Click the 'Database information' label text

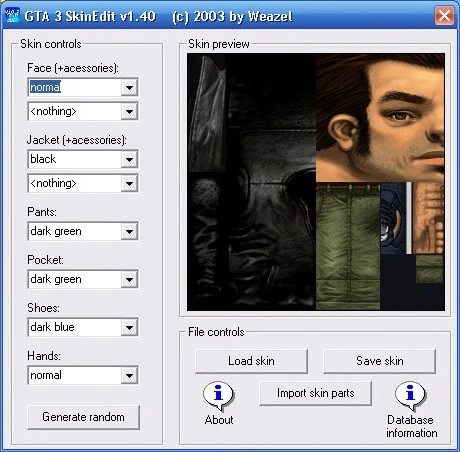click(x=411, y=426)
